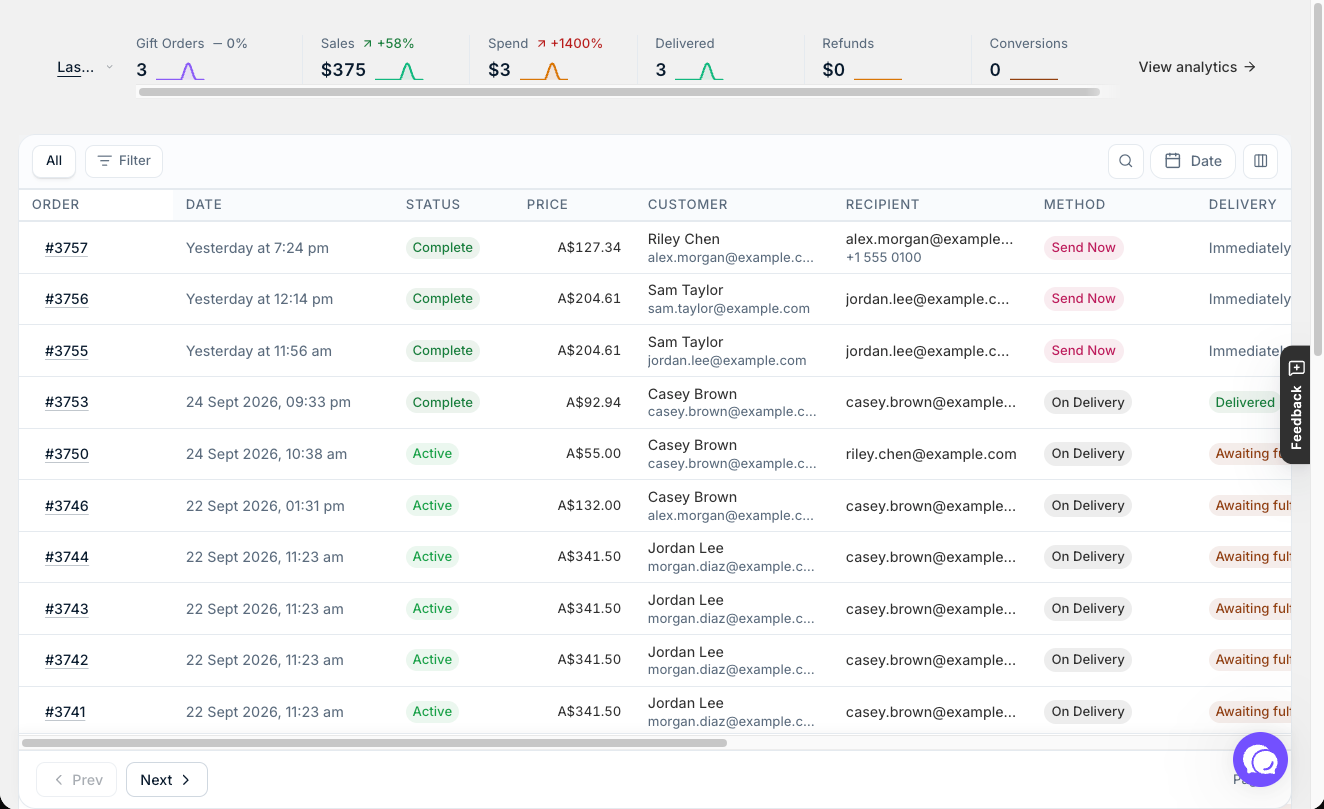Open the chat support bubble
The width and height of the screenshot is (1324, 809).
coord(1260,760)
